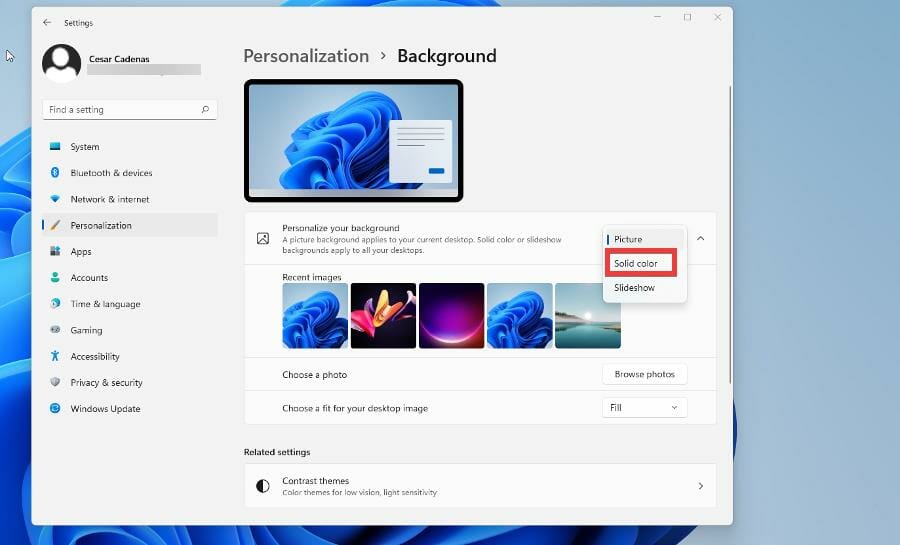The height and width of the screenshot is (545, 900).
Task: Select the purple glow recent image
Action: click(451, 316)
